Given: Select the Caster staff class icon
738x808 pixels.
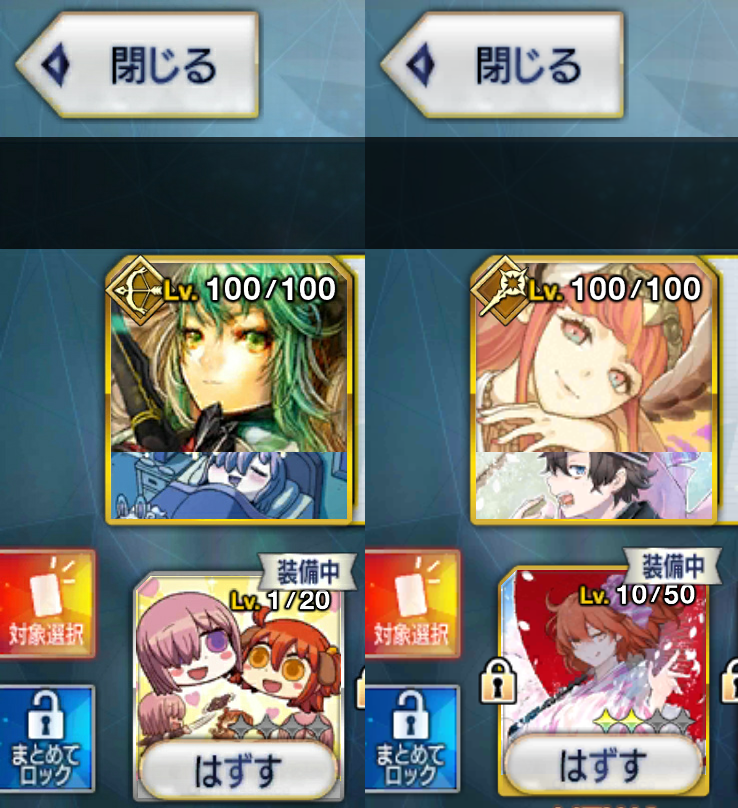Looking at the screenshot, I should point(502,287).
